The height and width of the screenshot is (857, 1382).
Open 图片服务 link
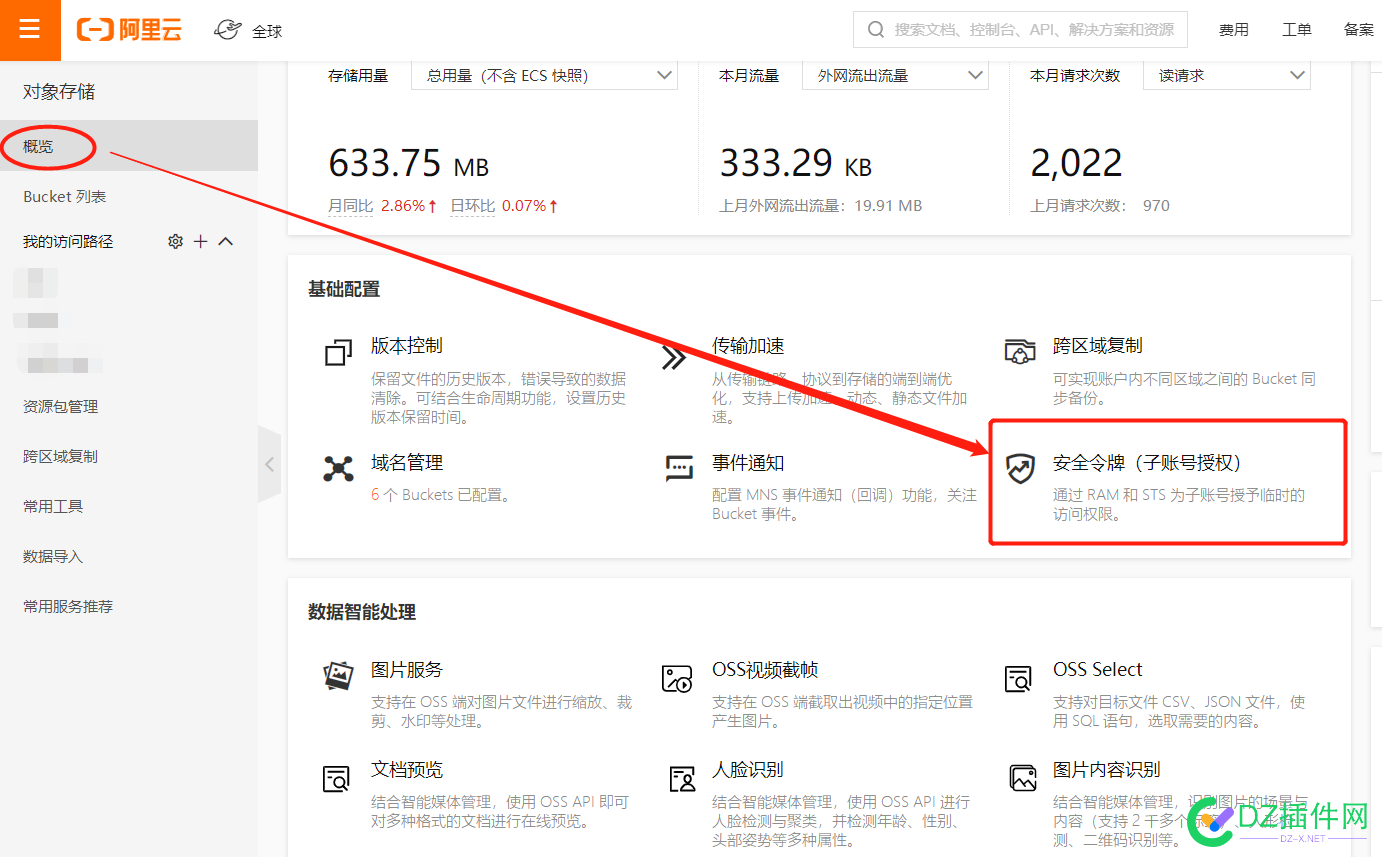point(406,670)
